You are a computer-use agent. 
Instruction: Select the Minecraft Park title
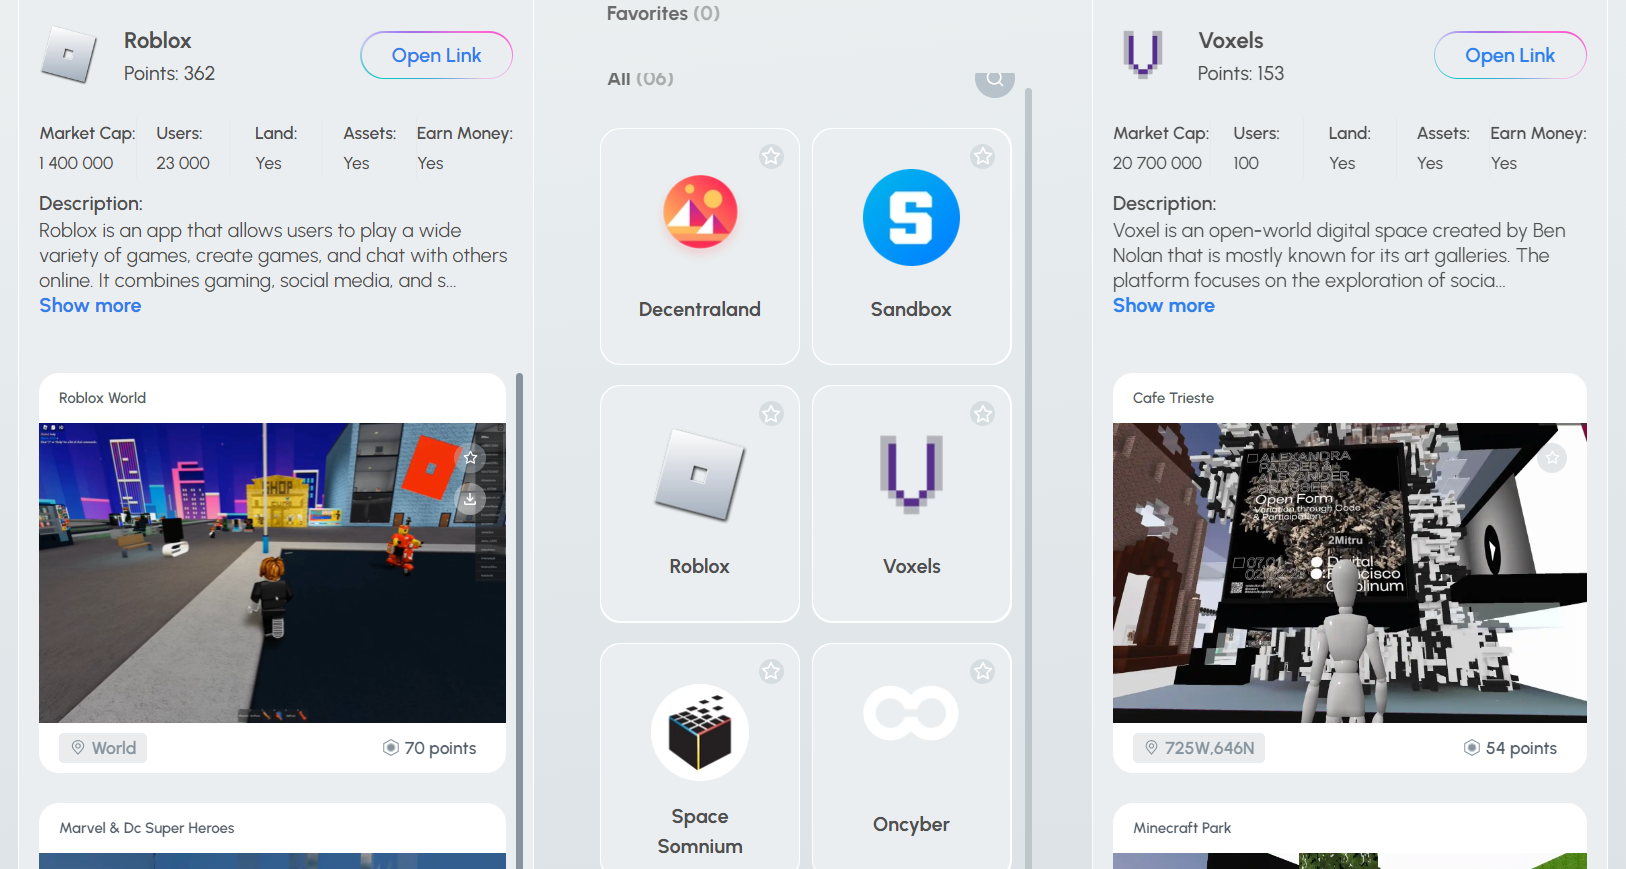point(1182,828)
